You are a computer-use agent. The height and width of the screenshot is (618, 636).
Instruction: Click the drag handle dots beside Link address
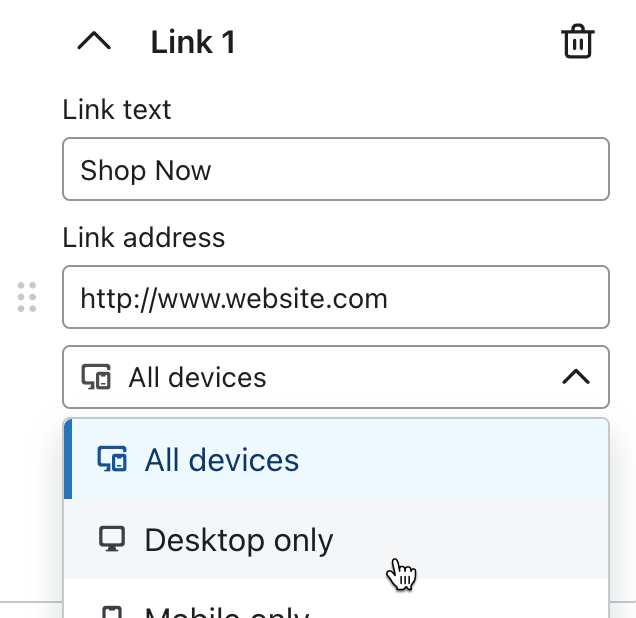(27, 297)
